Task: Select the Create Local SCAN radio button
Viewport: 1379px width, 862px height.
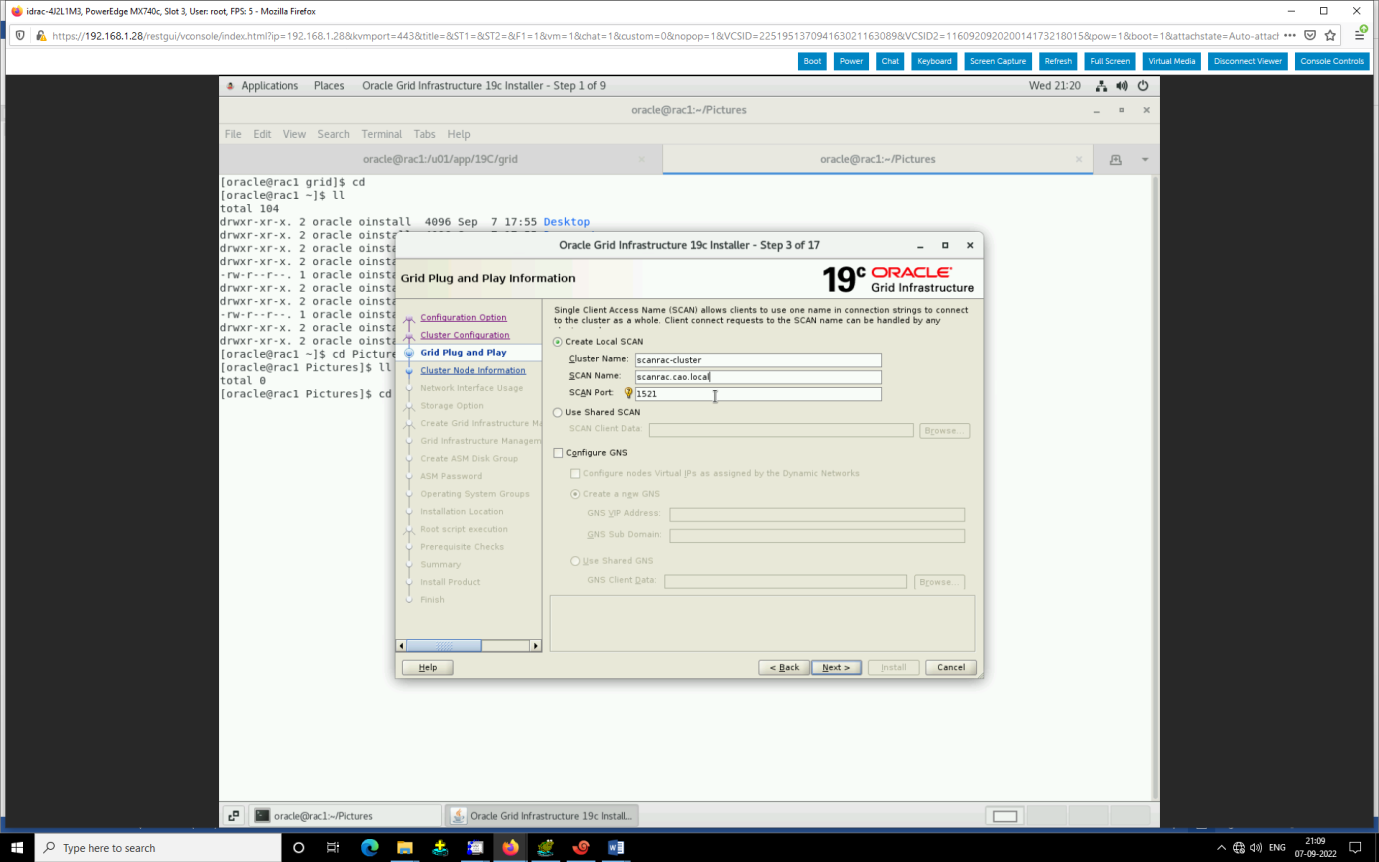Action: click(x=558, y=342)
